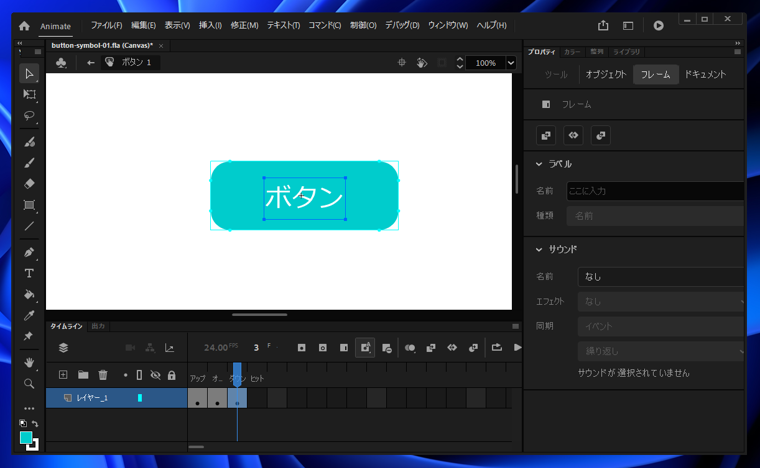This screenshot has height=468, width=760.
Task: Click the Center Stage icon
Action: (401, 62)
